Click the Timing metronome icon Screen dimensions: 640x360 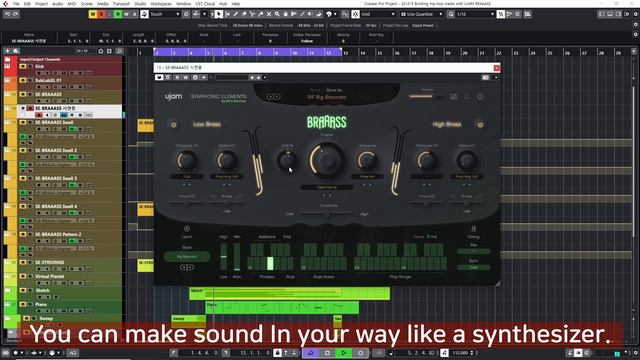[473, 229]
